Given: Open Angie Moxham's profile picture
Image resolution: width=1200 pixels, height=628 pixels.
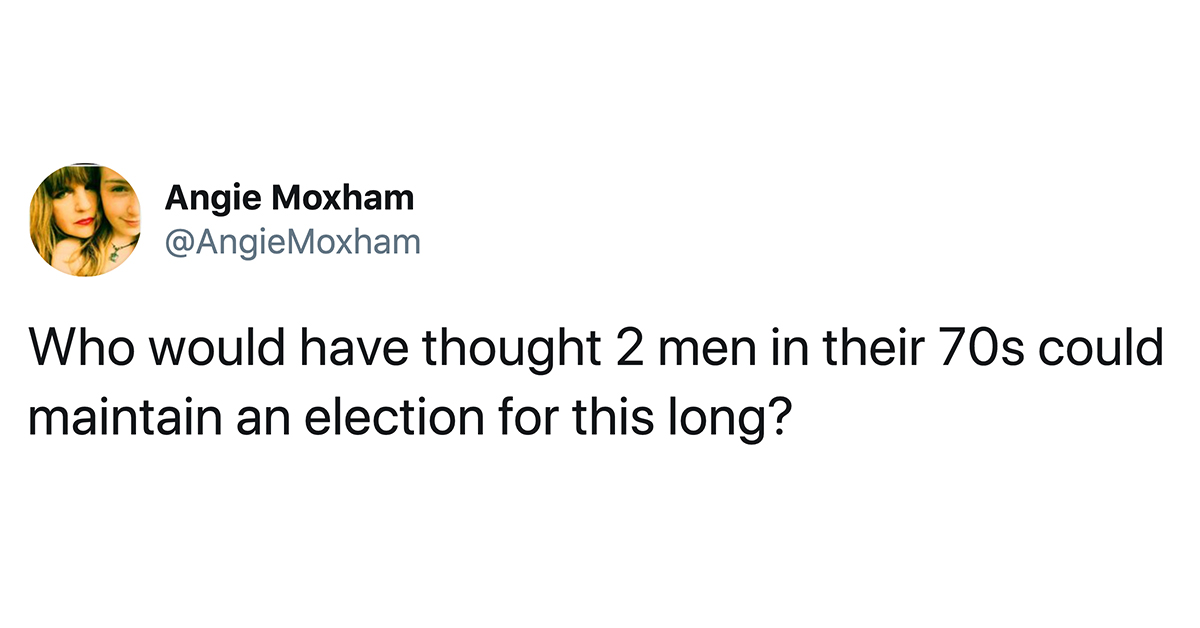Looking at the screenshot, I should pos(86,220).
